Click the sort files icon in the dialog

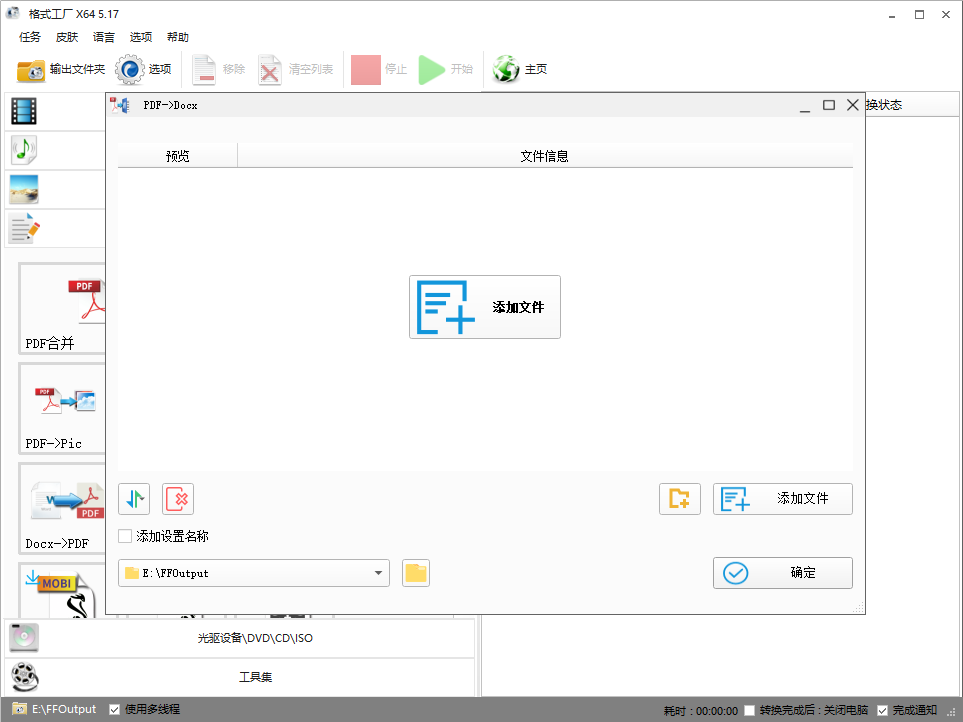click(x=134, y=498)
